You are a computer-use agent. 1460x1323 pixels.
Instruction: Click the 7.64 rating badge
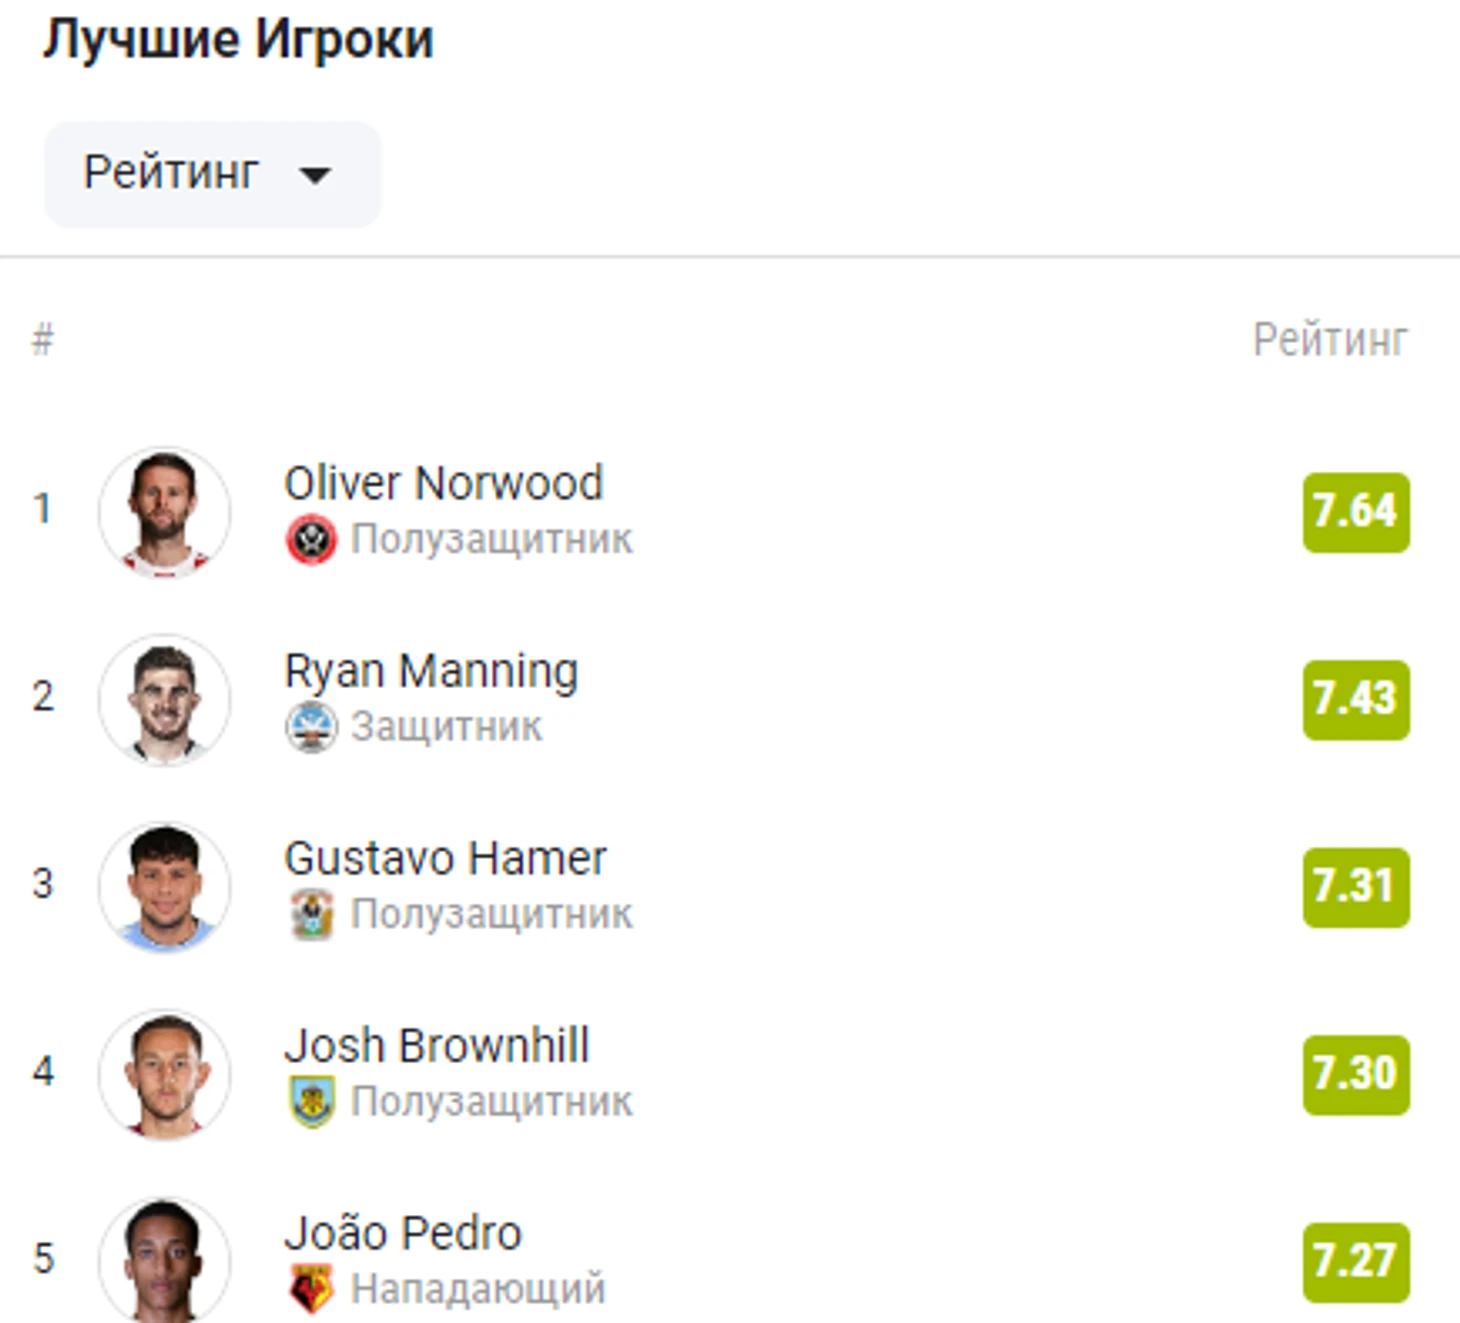[1356, 512]
